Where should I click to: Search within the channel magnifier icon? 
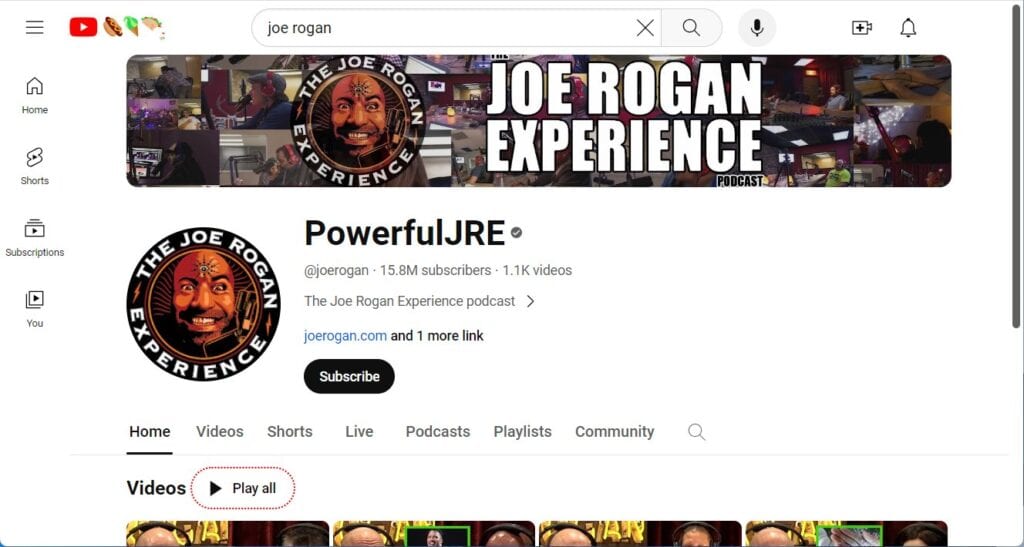[696, 431]
